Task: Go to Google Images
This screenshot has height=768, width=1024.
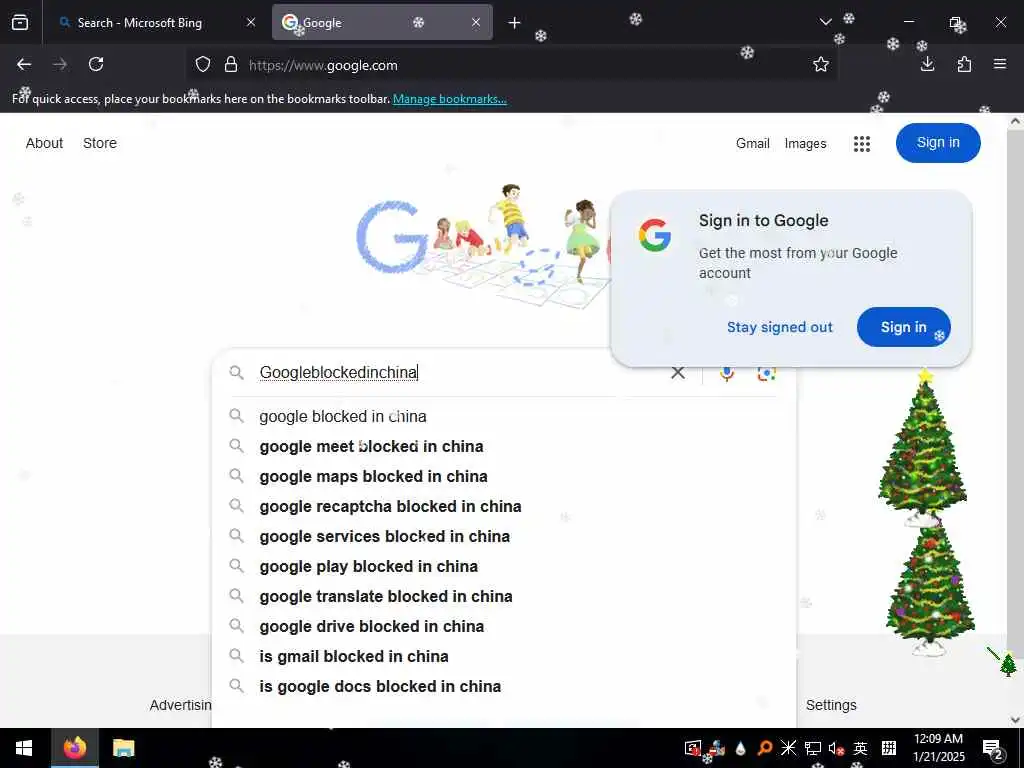Action: (x=805, y=144)
